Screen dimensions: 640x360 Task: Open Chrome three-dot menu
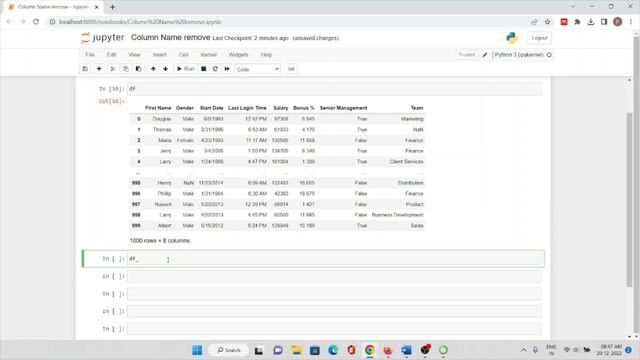(x=631, y=22)
